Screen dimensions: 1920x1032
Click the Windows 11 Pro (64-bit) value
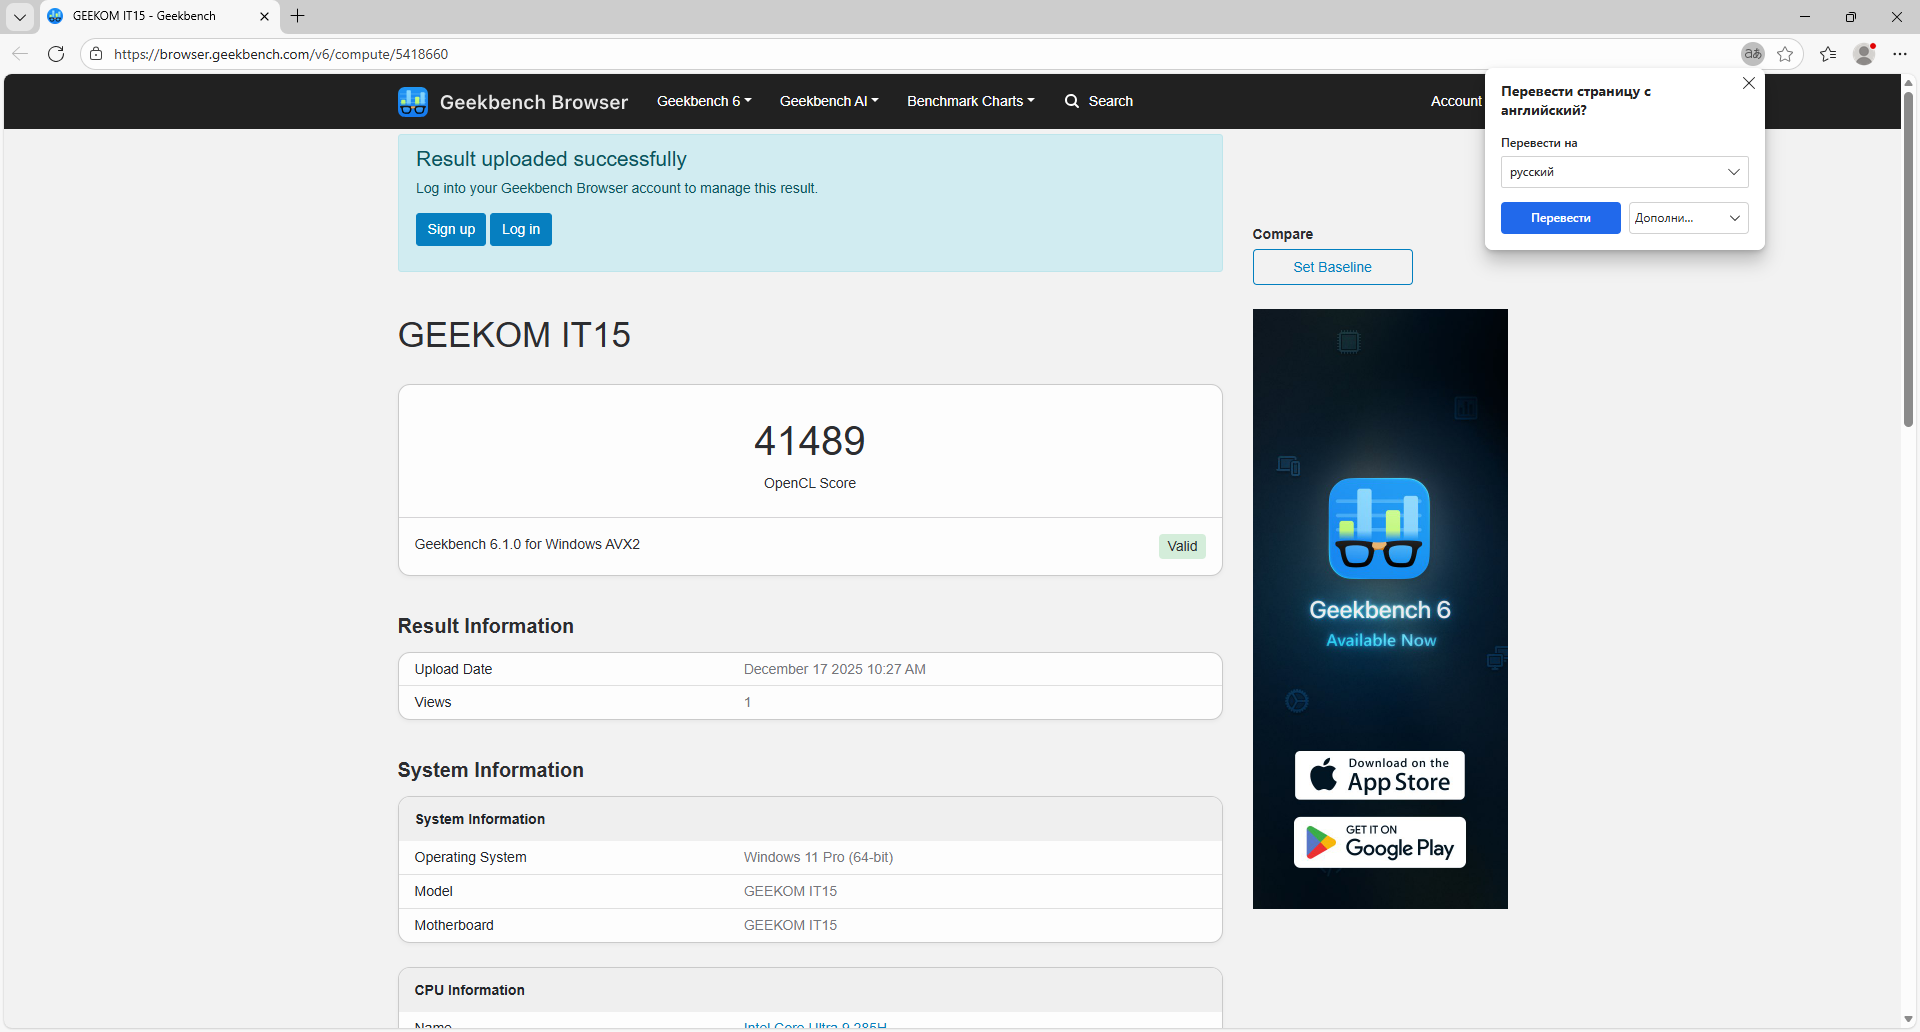(x=818, y=857)
